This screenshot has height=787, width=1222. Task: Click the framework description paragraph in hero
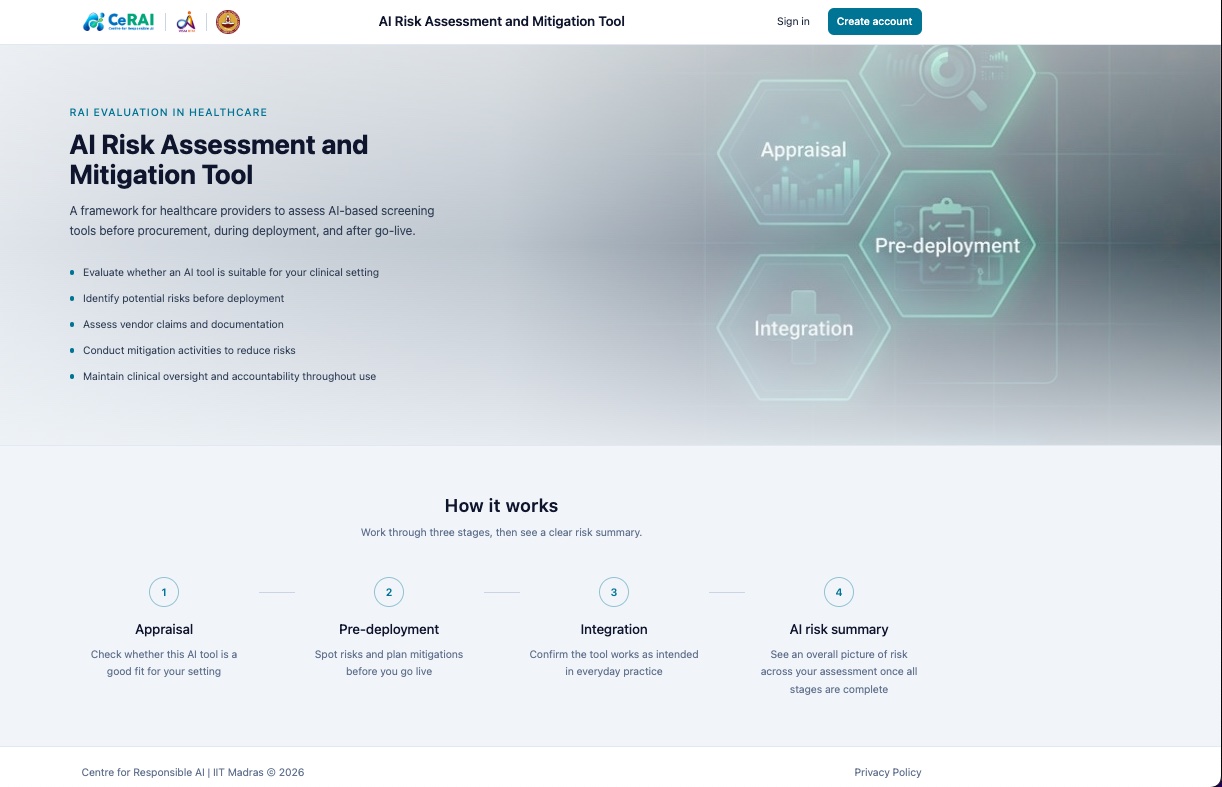pyautogui.click(x=252, y=221)
